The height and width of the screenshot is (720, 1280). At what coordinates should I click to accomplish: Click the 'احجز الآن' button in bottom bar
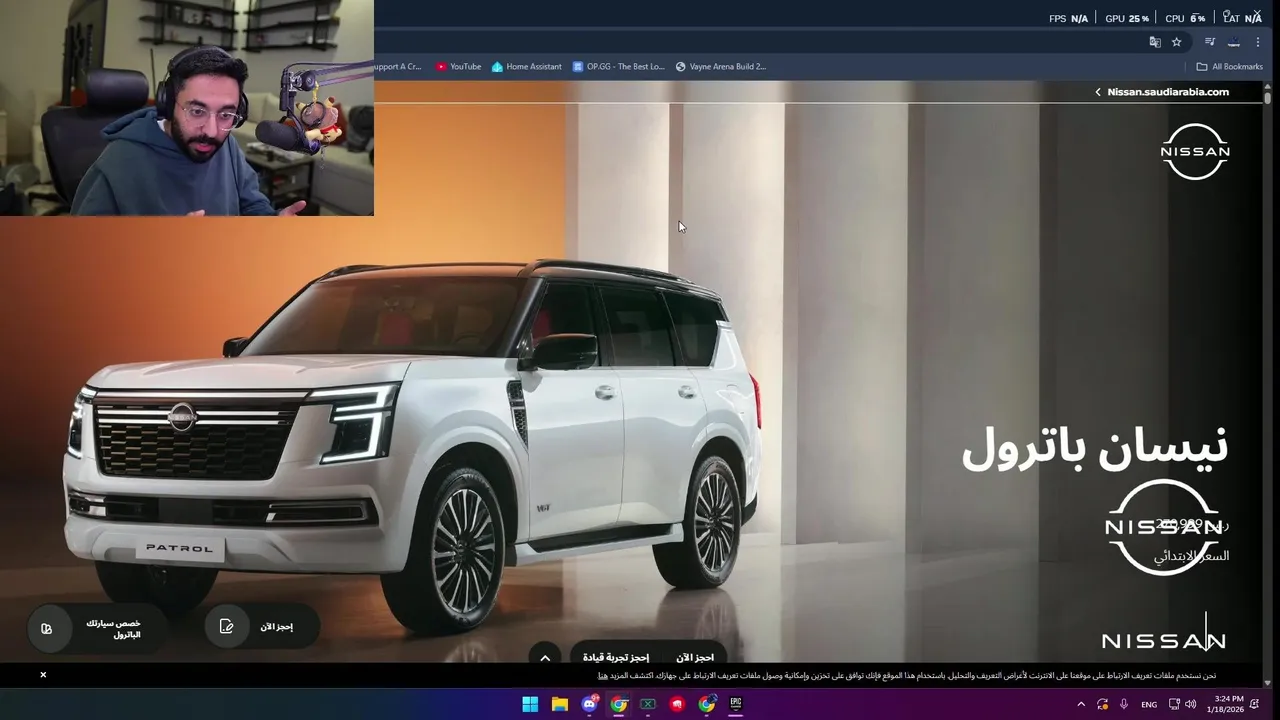point(695,657)
